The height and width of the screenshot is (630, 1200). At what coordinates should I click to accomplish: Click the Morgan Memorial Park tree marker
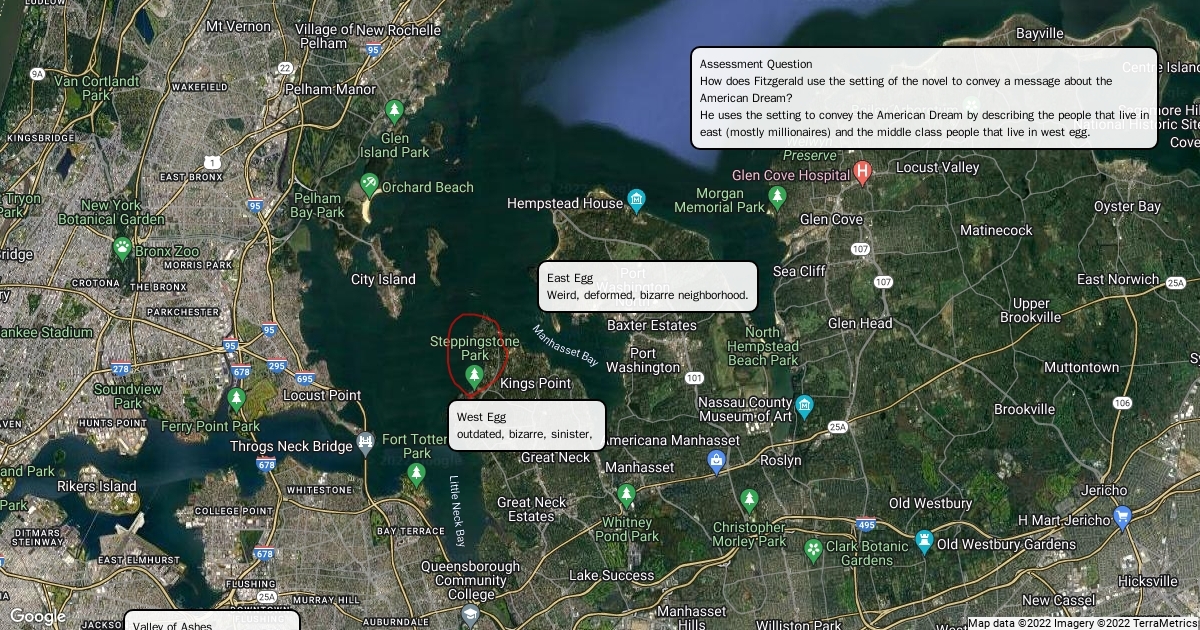pyautogui.click(x=778, y=197)
